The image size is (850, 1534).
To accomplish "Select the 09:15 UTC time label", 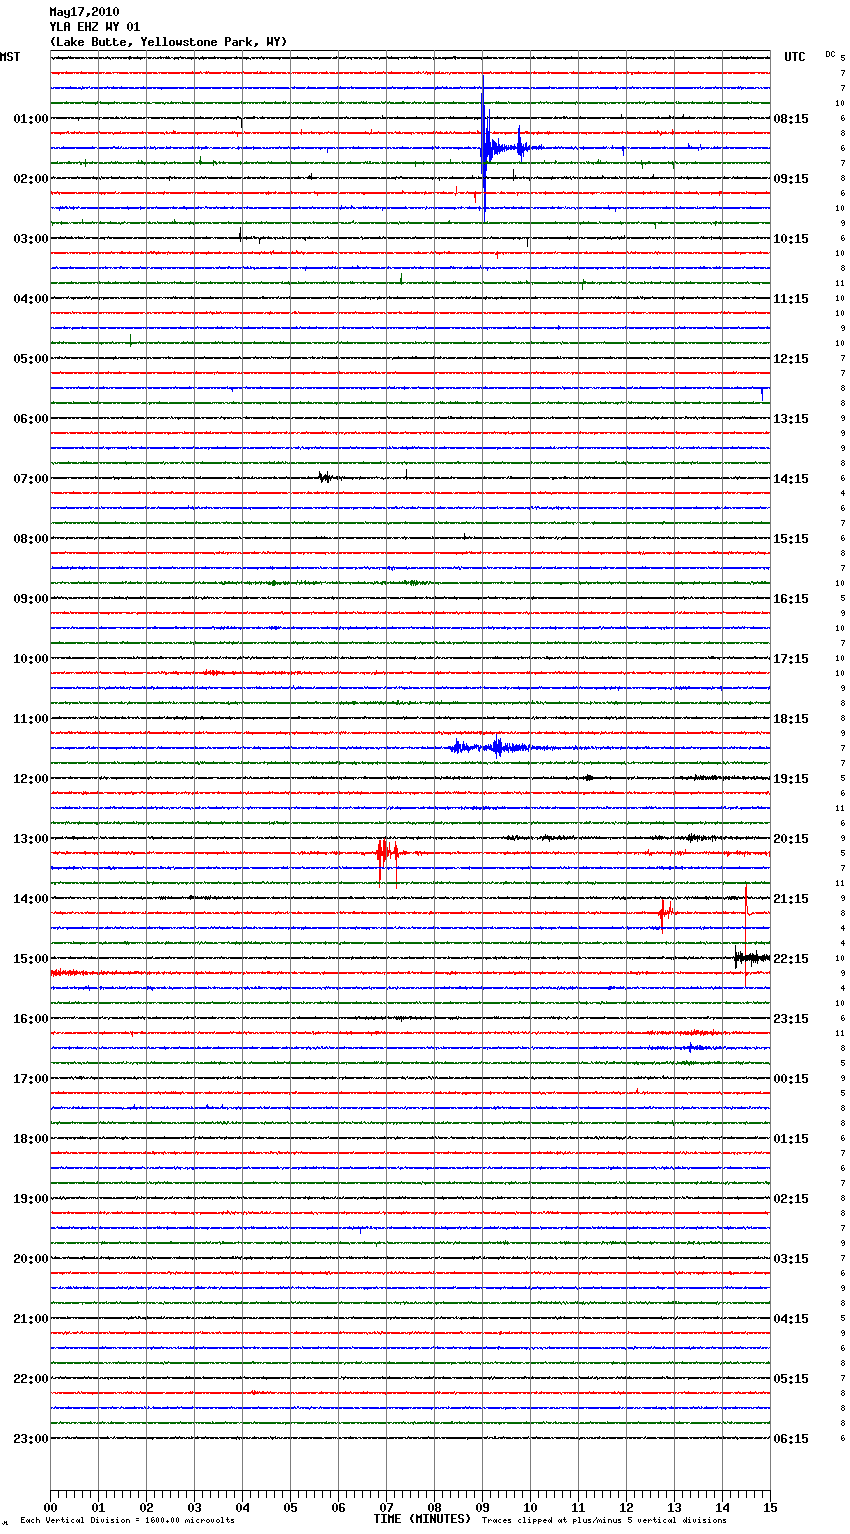I will point(791,178).
